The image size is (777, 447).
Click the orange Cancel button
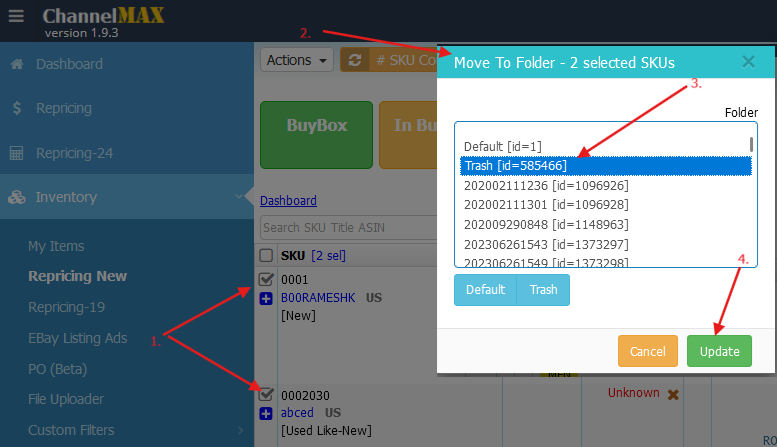click(647, 351)
